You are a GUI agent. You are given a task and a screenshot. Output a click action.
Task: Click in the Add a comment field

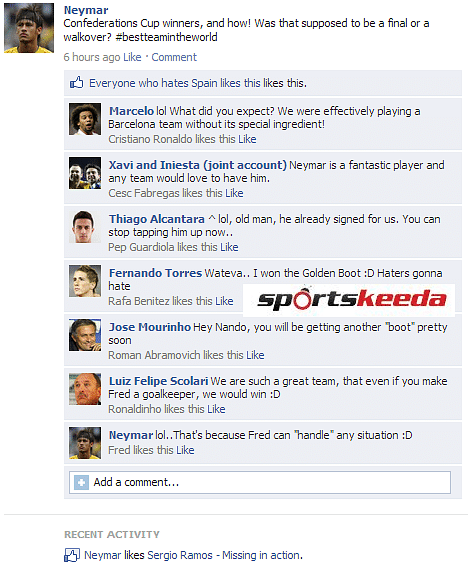pyautogui.click(x=260, y=482)
